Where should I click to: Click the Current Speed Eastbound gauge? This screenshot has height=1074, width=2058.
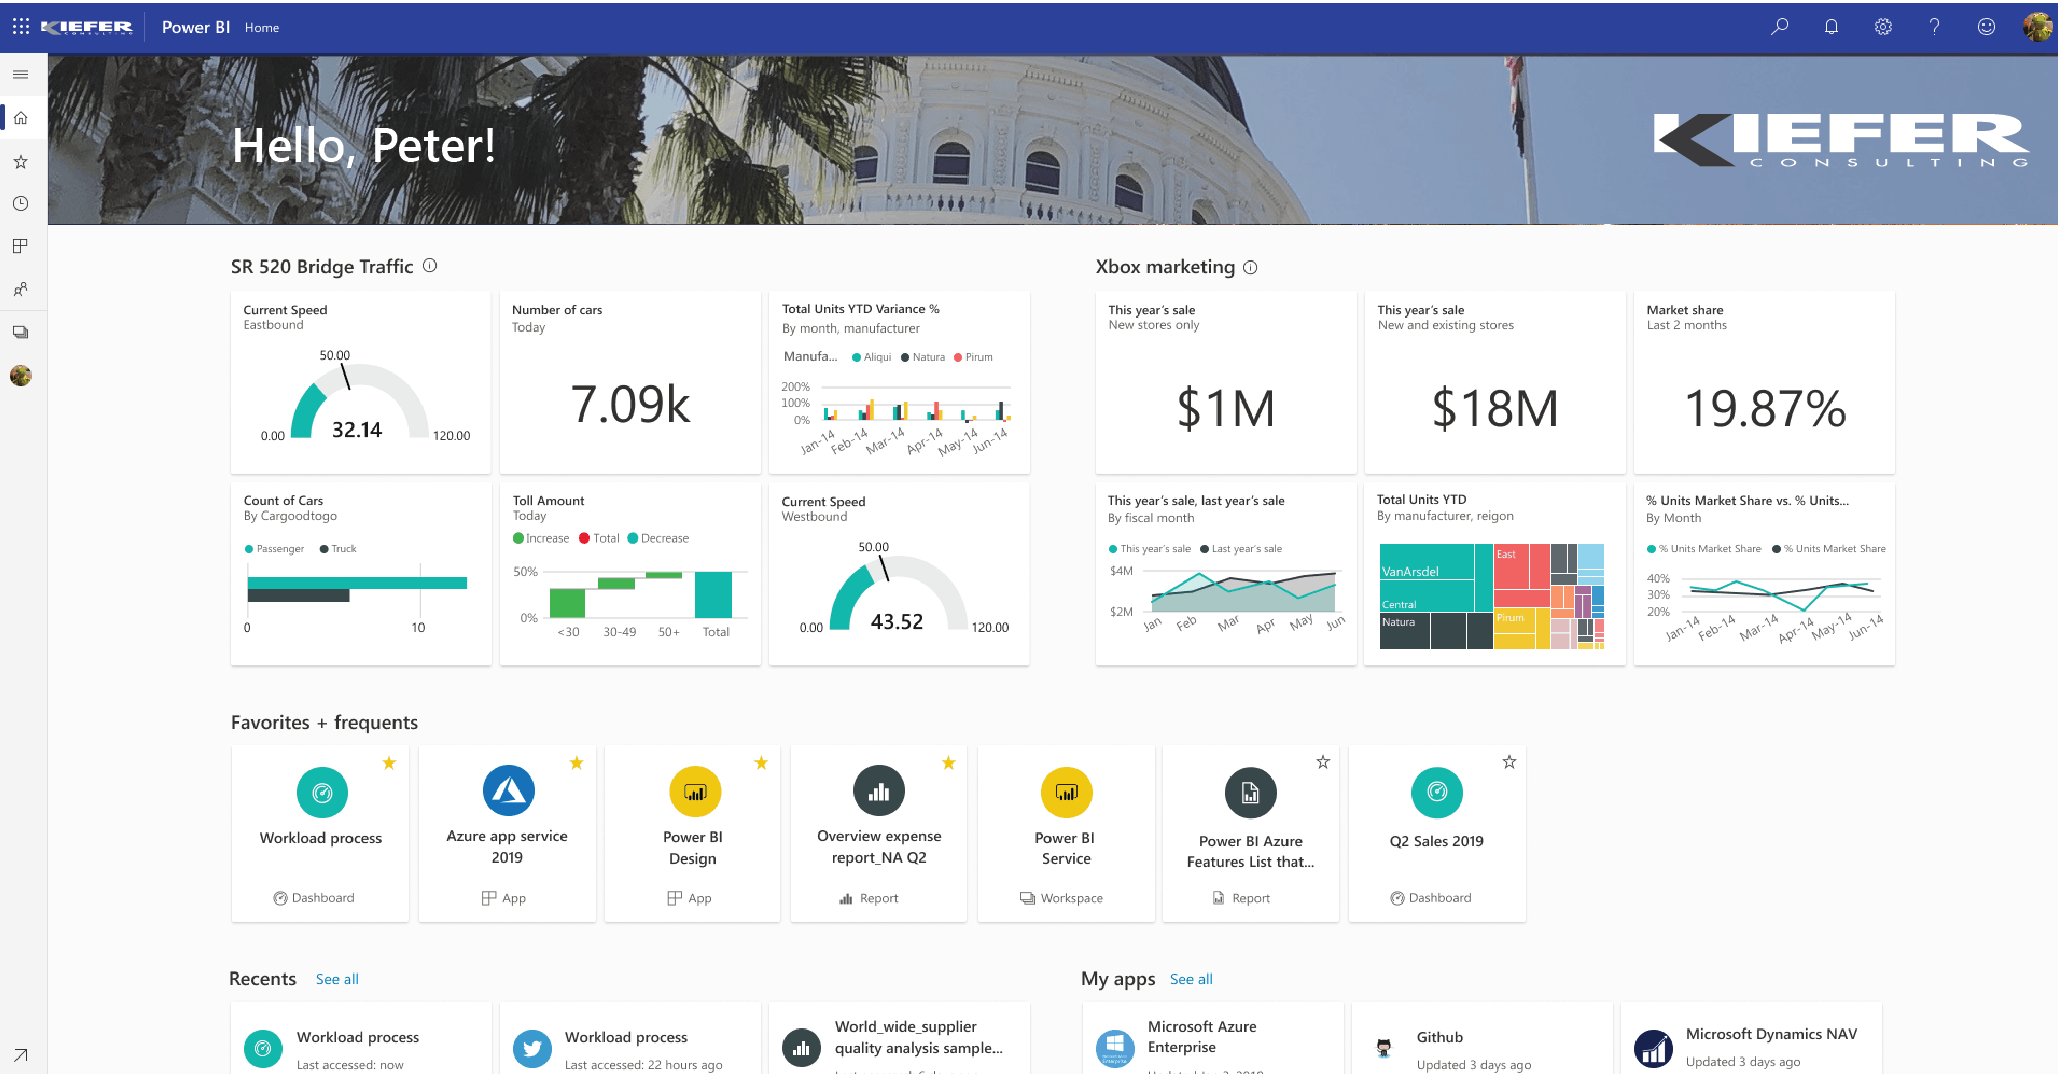tap(360, 400)
